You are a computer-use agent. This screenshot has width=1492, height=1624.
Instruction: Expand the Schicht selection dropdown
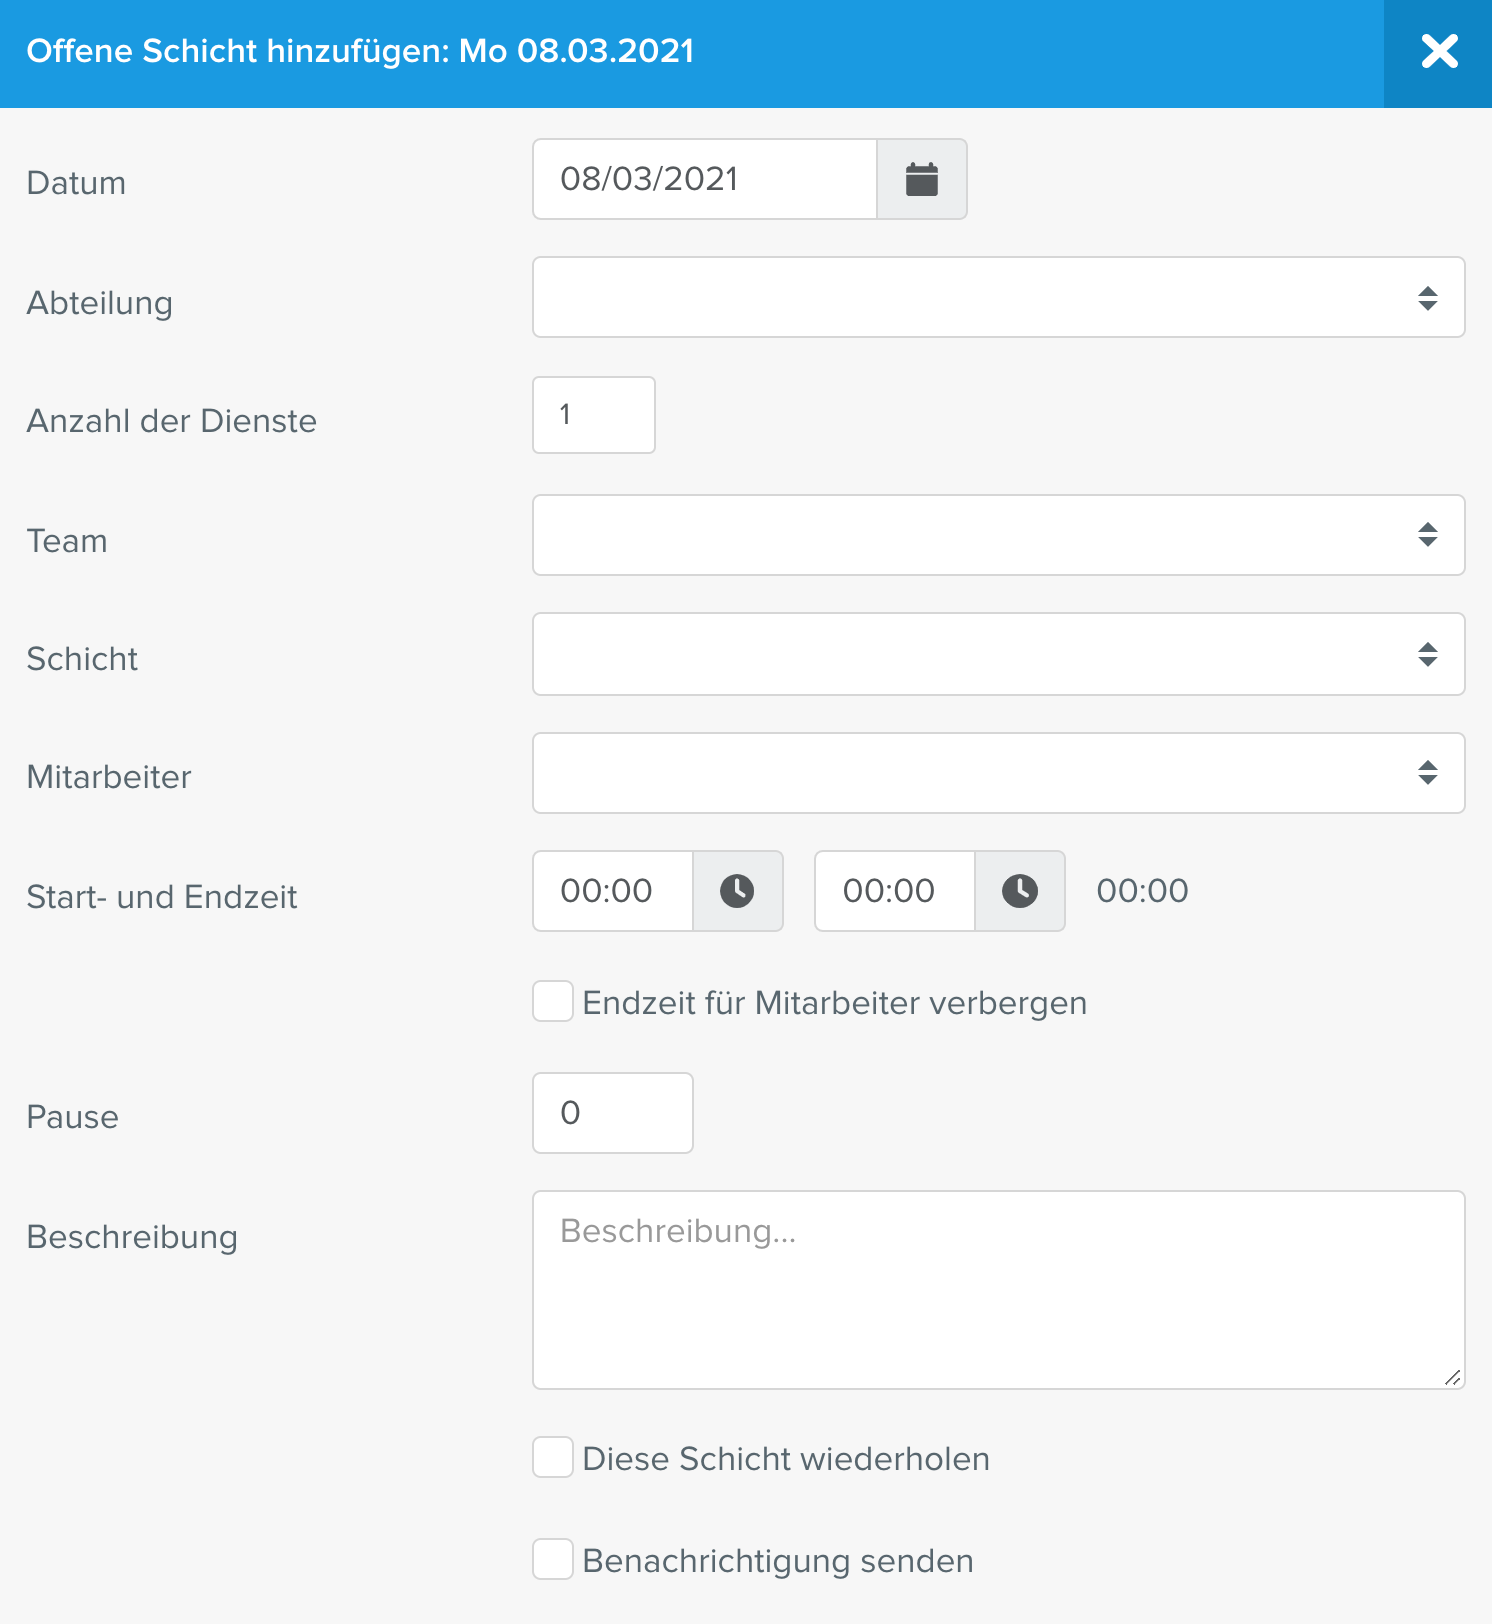tap(998, 654)
